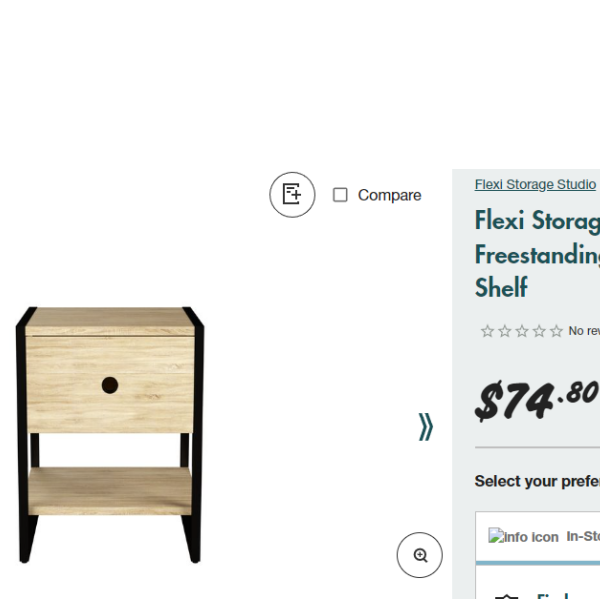This screenshot has width=600, height=600.
Task: Click the lower shelf in the product photo
Action: pos(110,490)
